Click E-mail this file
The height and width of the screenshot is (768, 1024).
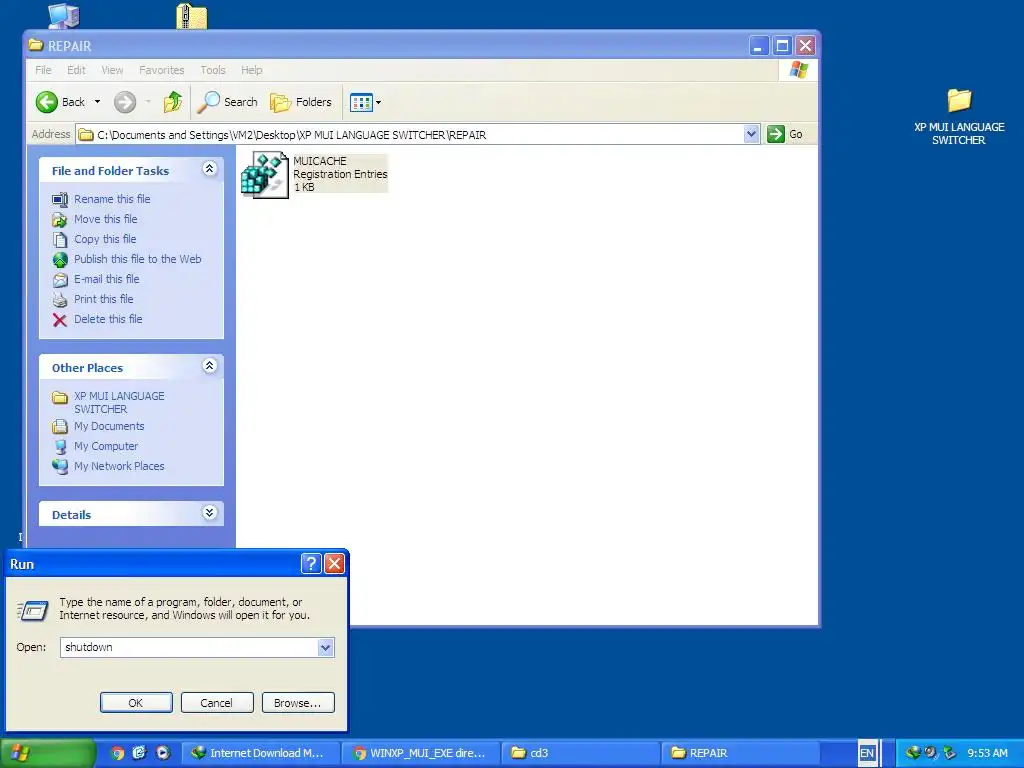(106, 279)
